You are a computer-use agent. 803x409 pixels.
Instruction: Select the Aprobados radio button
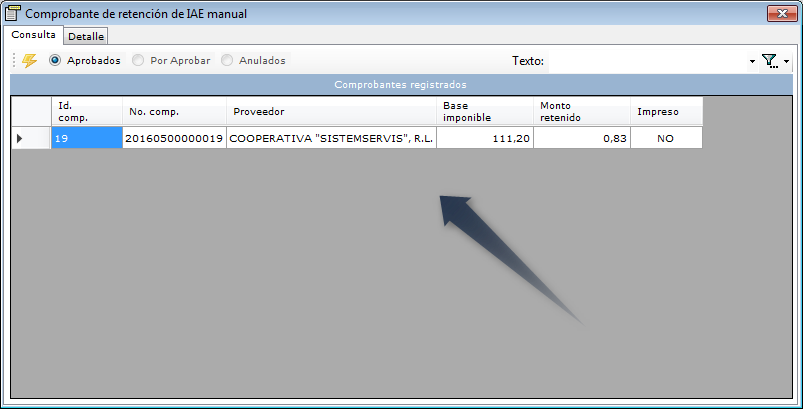[x=55, y=60]
